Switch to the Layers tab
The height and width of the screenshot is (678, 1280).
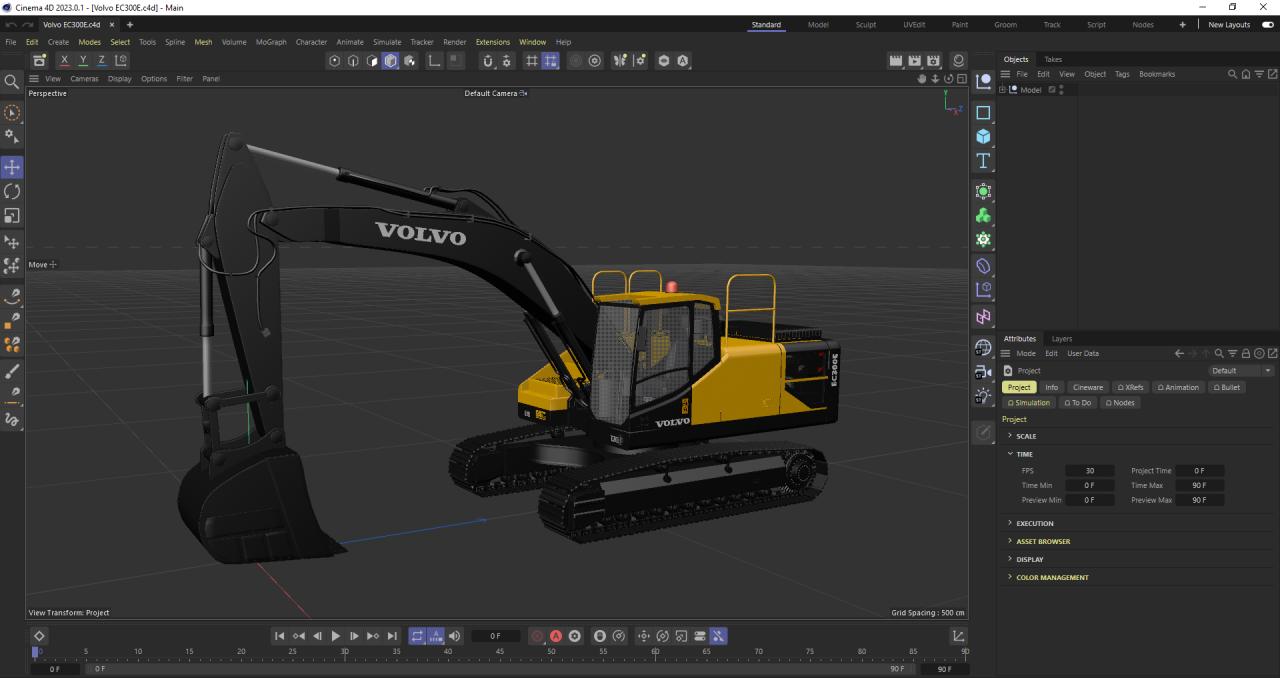pyautogui.click(x=1061, y=339)
